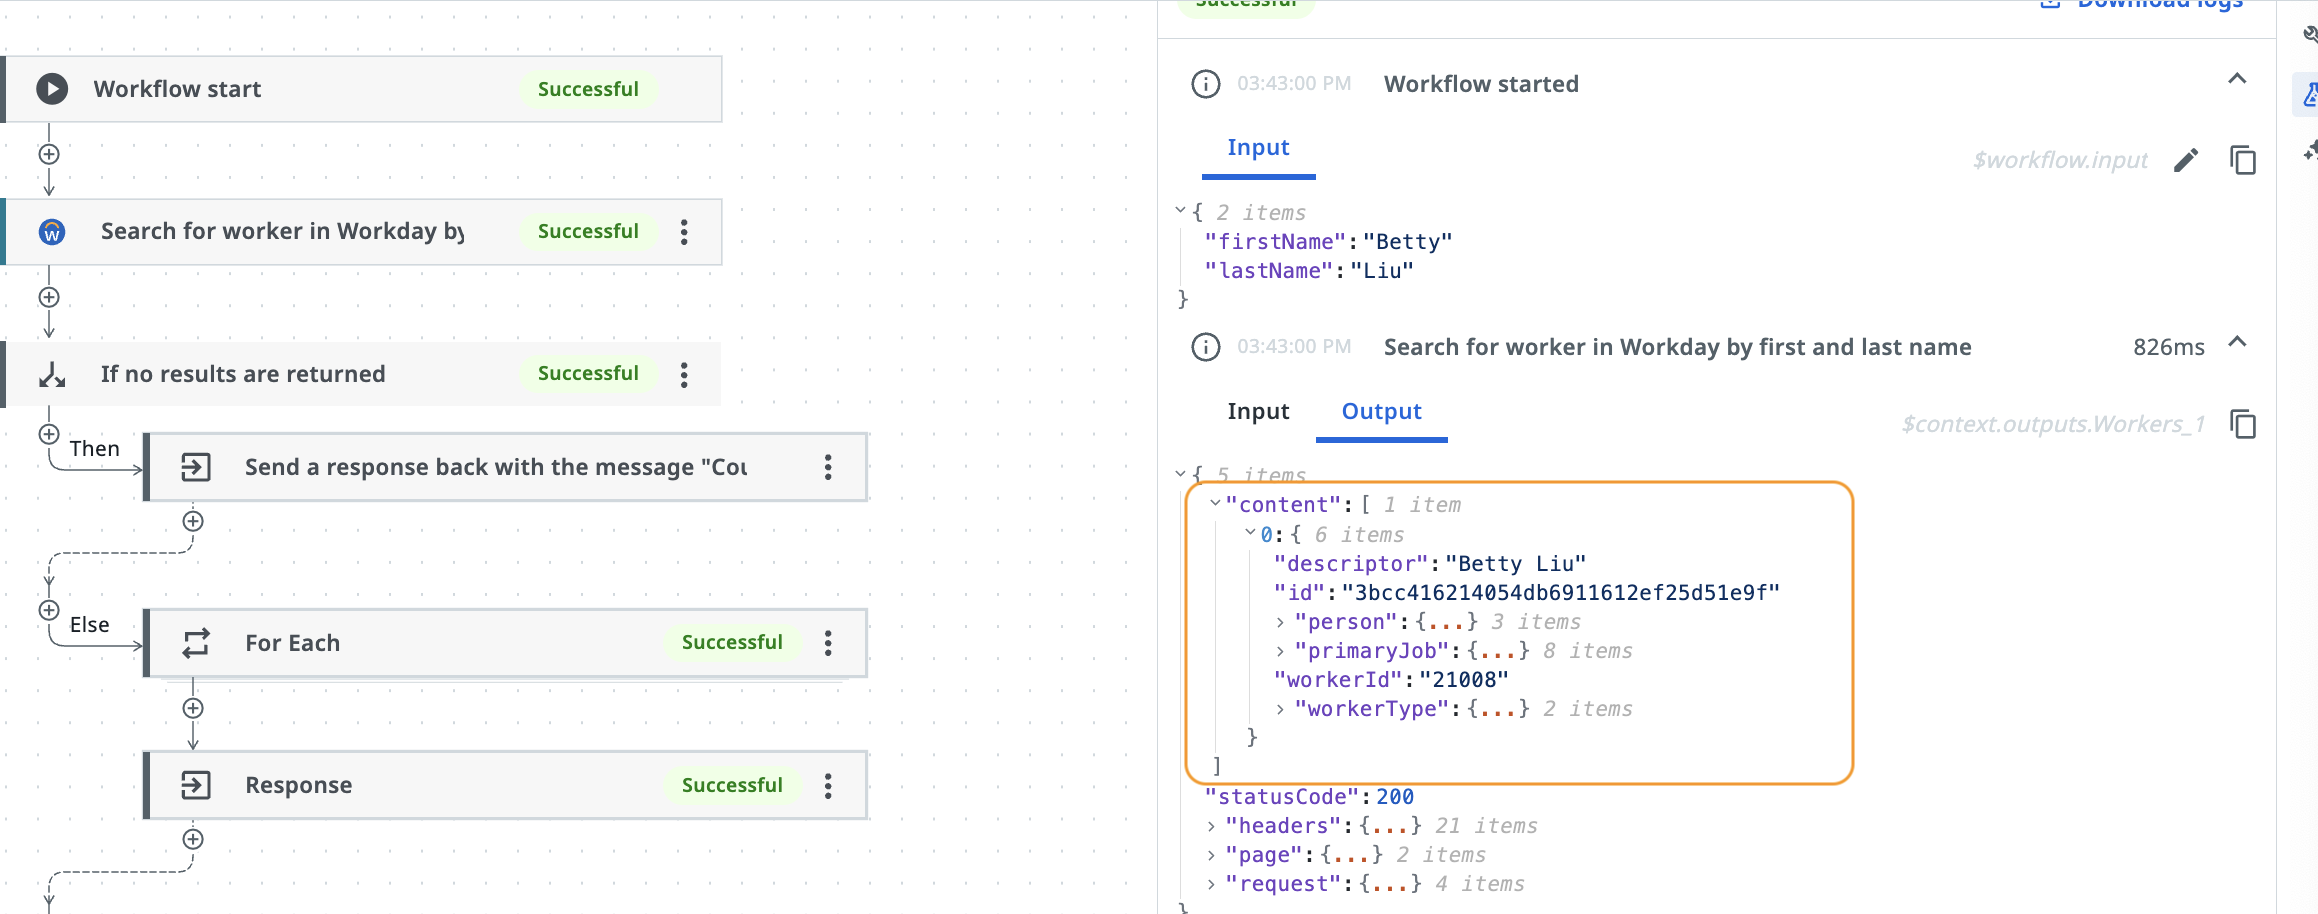Click the info icon beside Workflow started
Screen dimensions: 2318x914
[x=1205, y=84]
